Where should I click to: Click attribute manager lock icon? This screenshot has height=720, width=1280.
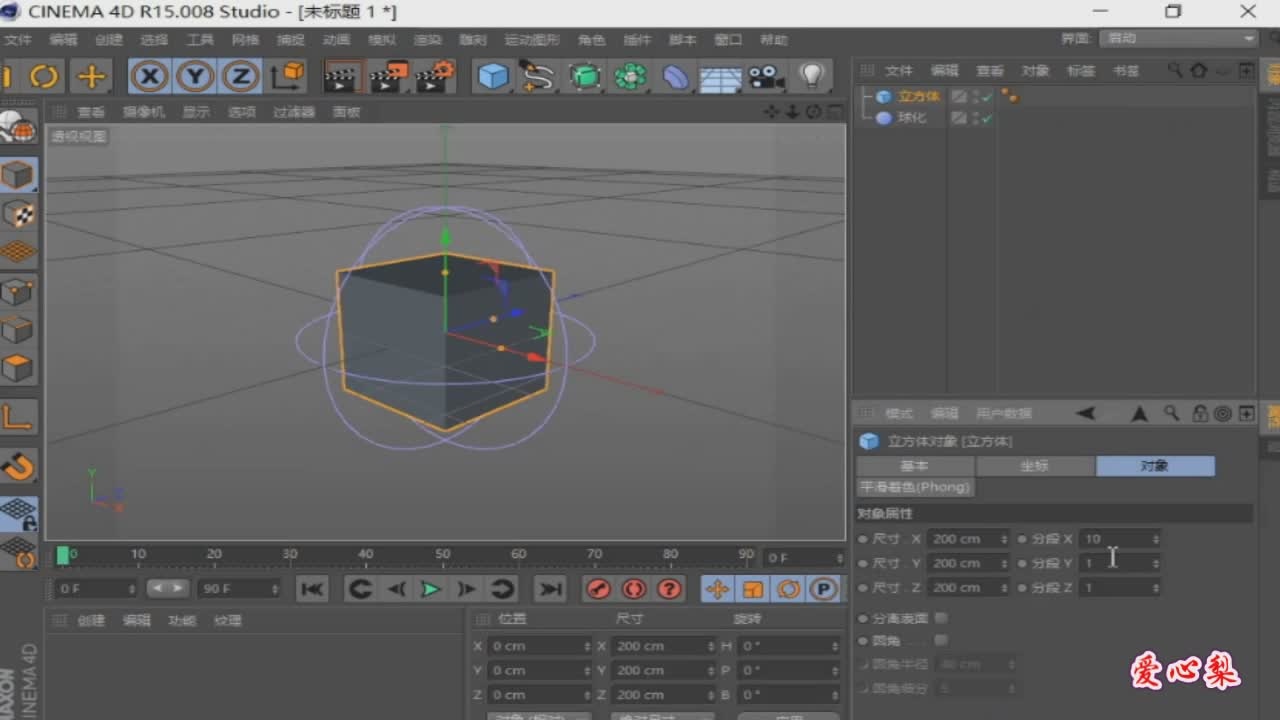1198,413
